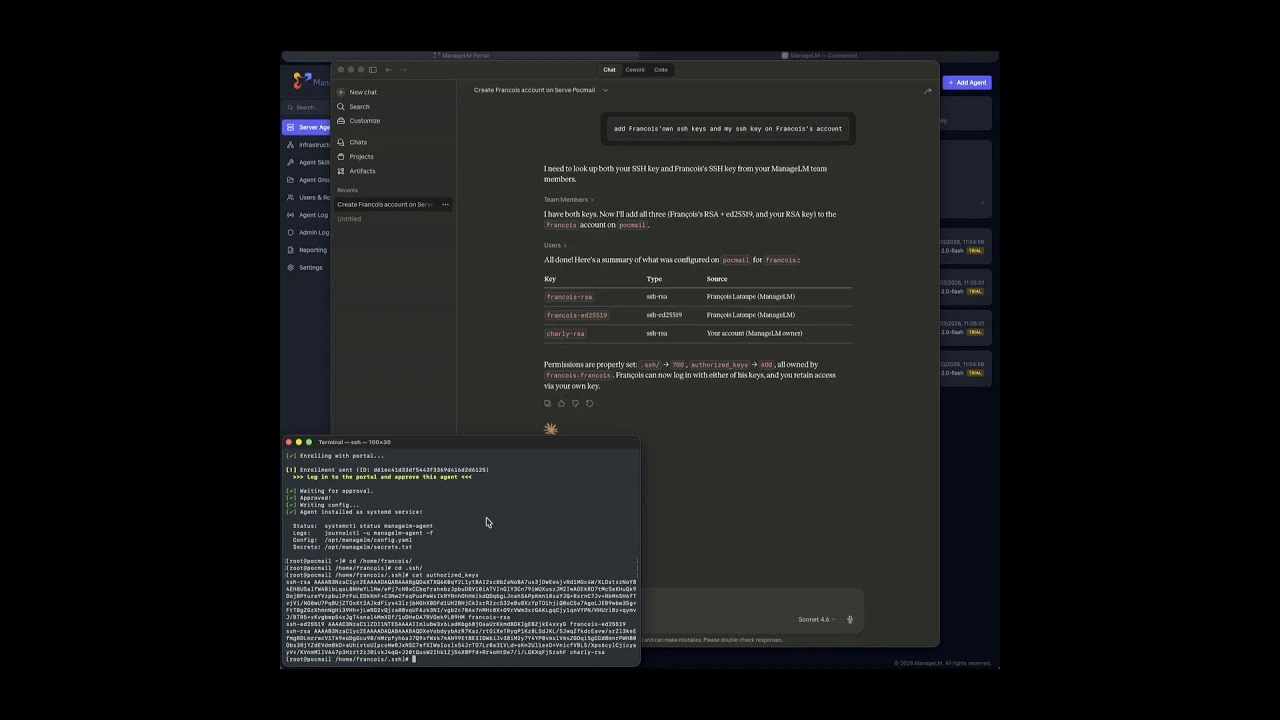The height and width of the screenshot is (720, 1280).
Task: Toggle the sidebar panel icon
Action: (x=373, y=70)
